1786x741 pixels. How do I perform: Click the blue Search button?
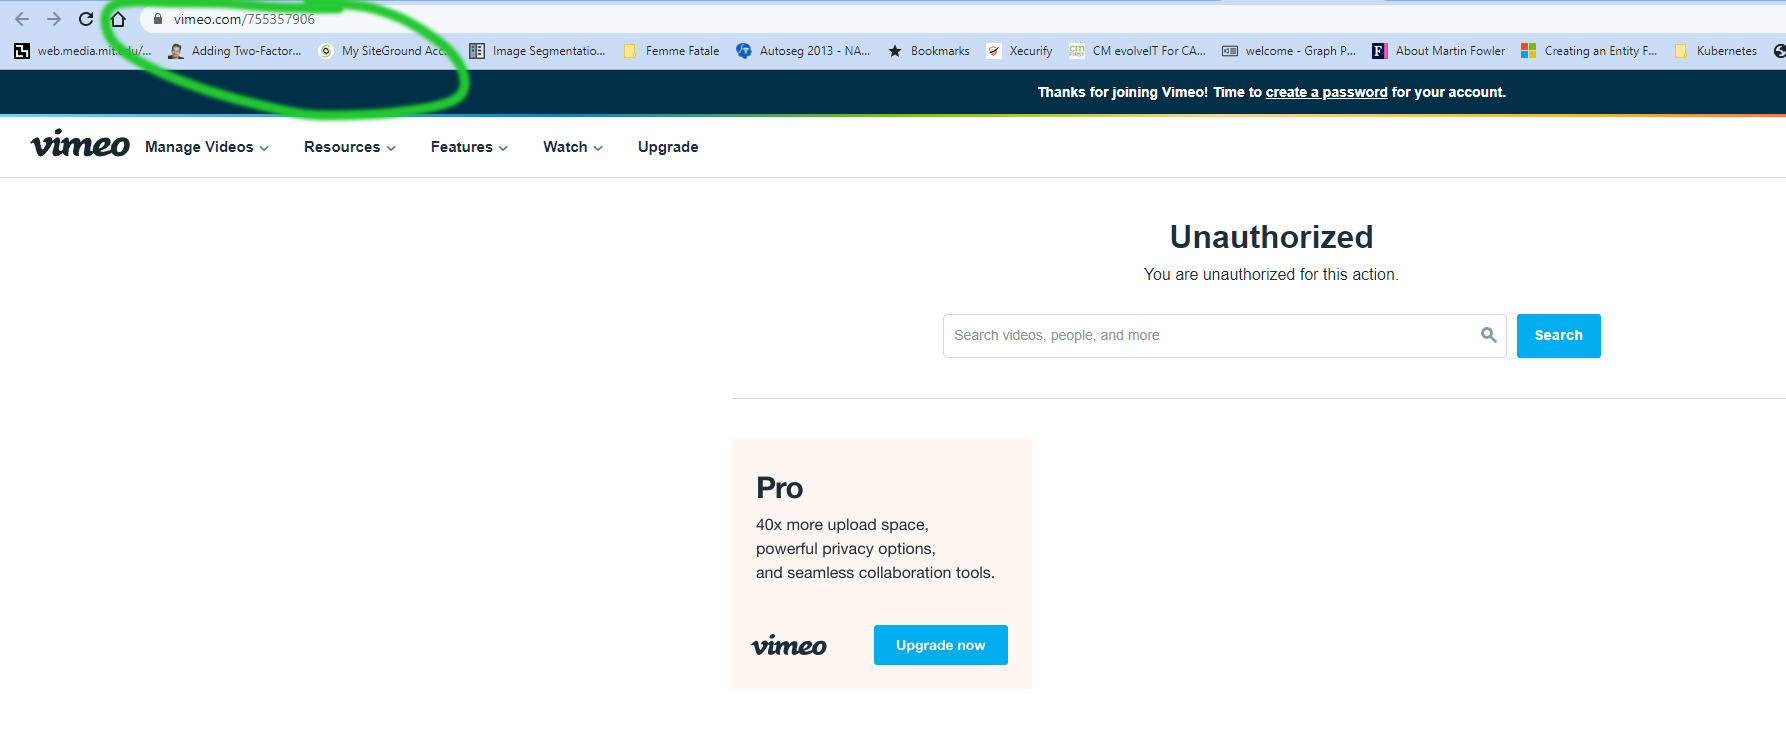[x=1558, y=336]
